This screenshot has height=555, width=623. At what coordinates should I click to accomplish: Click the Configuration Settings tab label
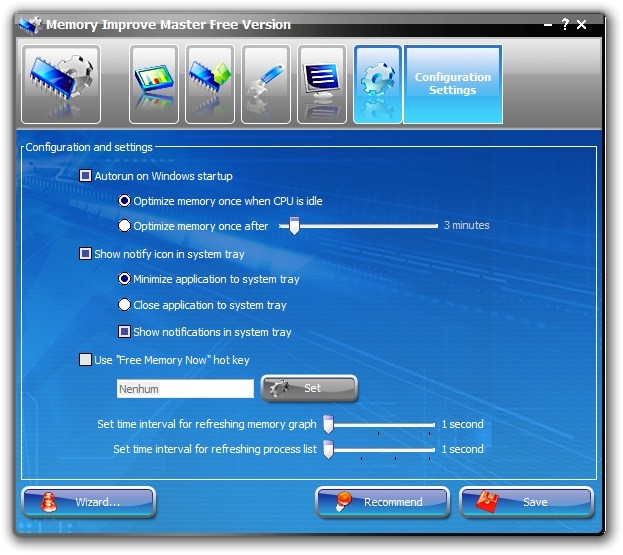[x=453, y=84]
